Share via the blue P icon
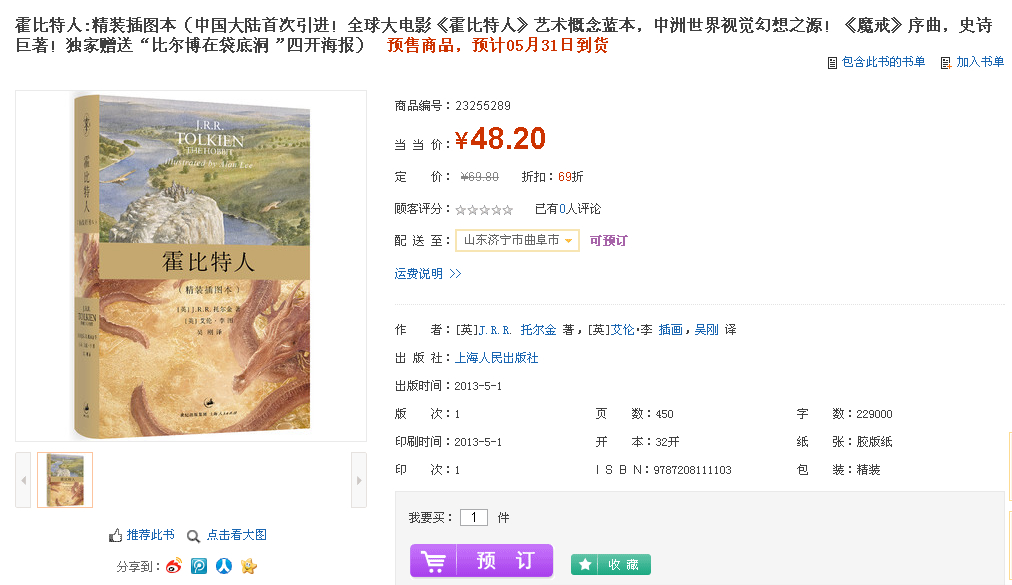 click(199, 566)
